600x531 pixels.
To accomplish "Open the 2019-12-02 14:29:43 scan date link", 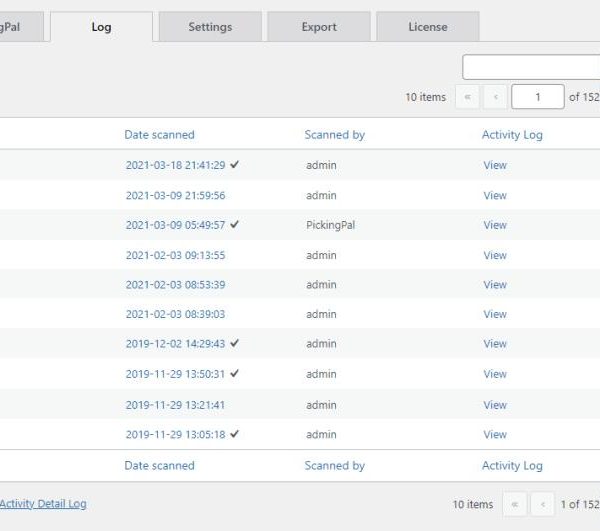I will click(175, 343).
